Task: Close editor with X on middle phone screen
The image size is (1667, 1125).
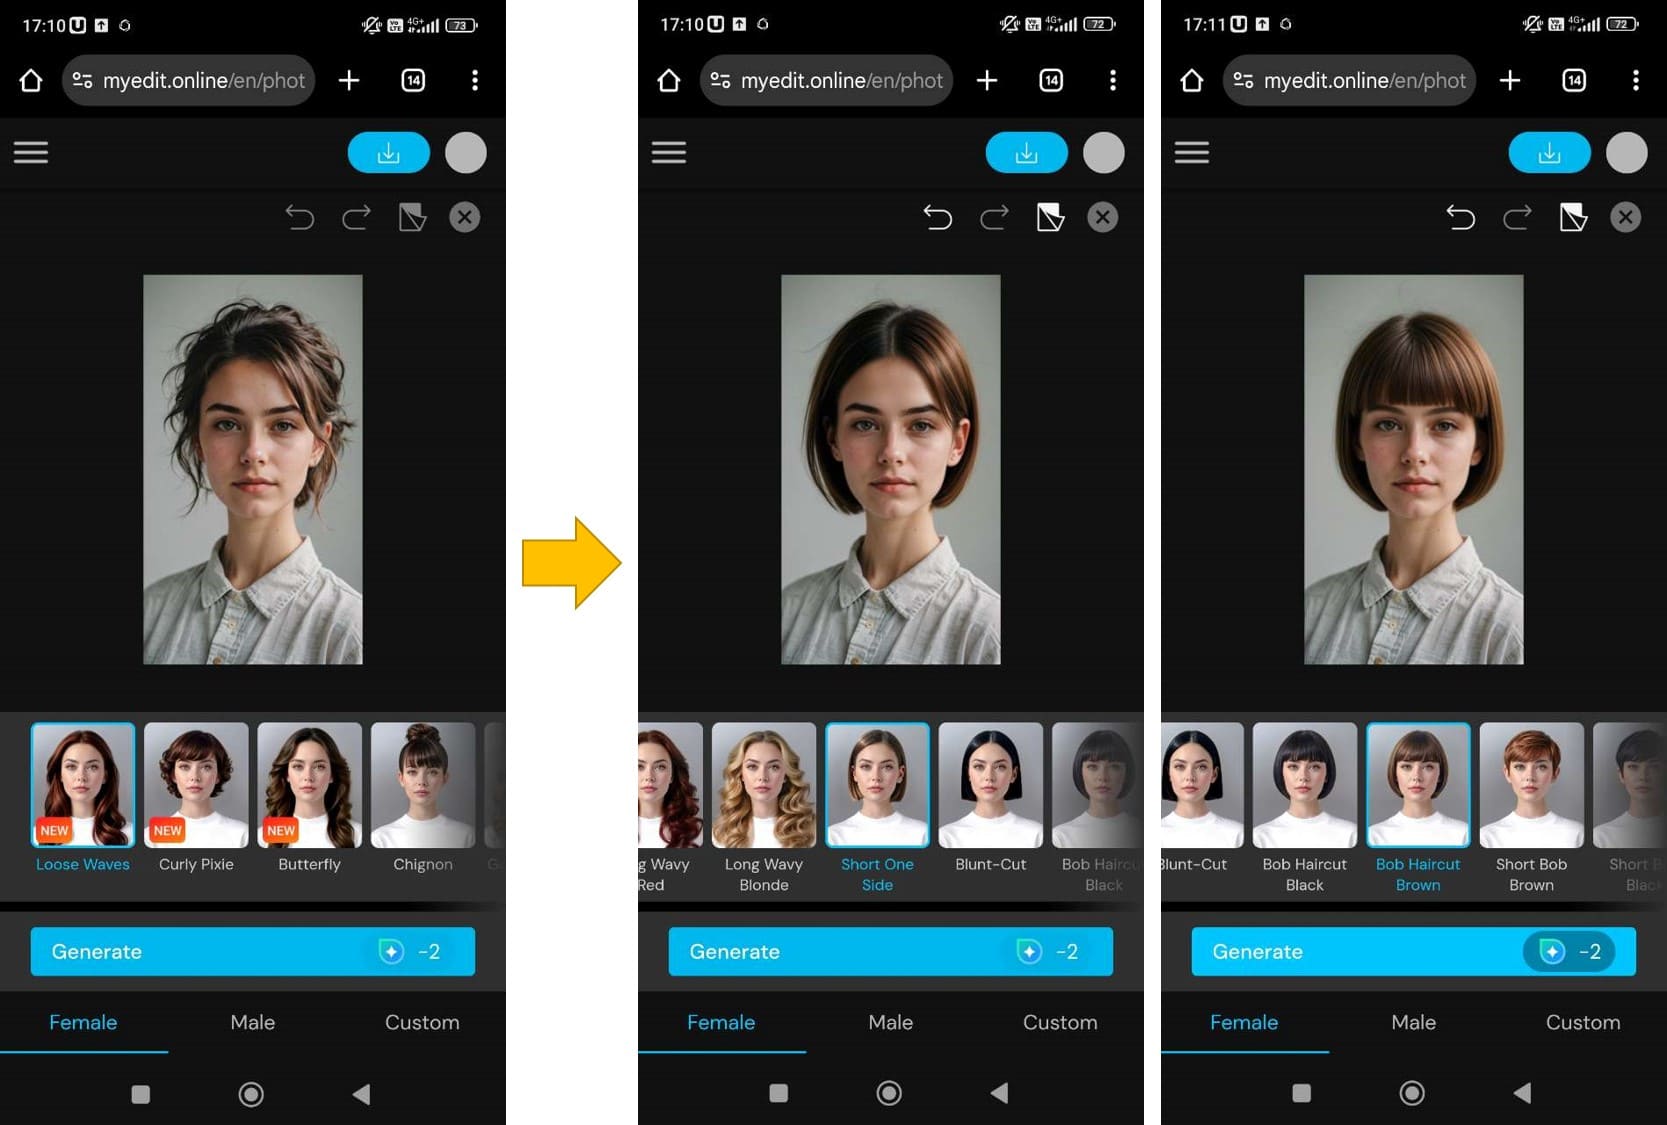Action: 1103,217
